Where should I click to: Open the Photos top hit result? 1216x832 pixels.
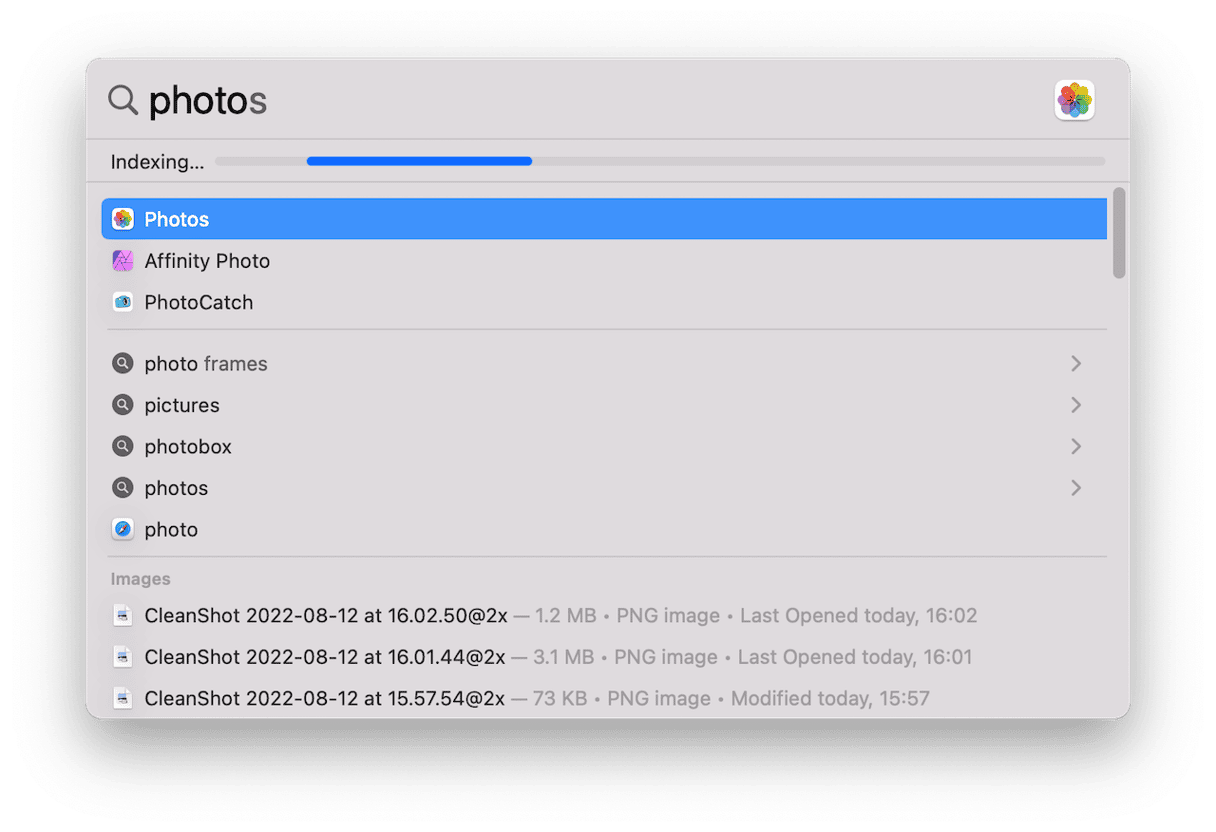pos(604,219)
